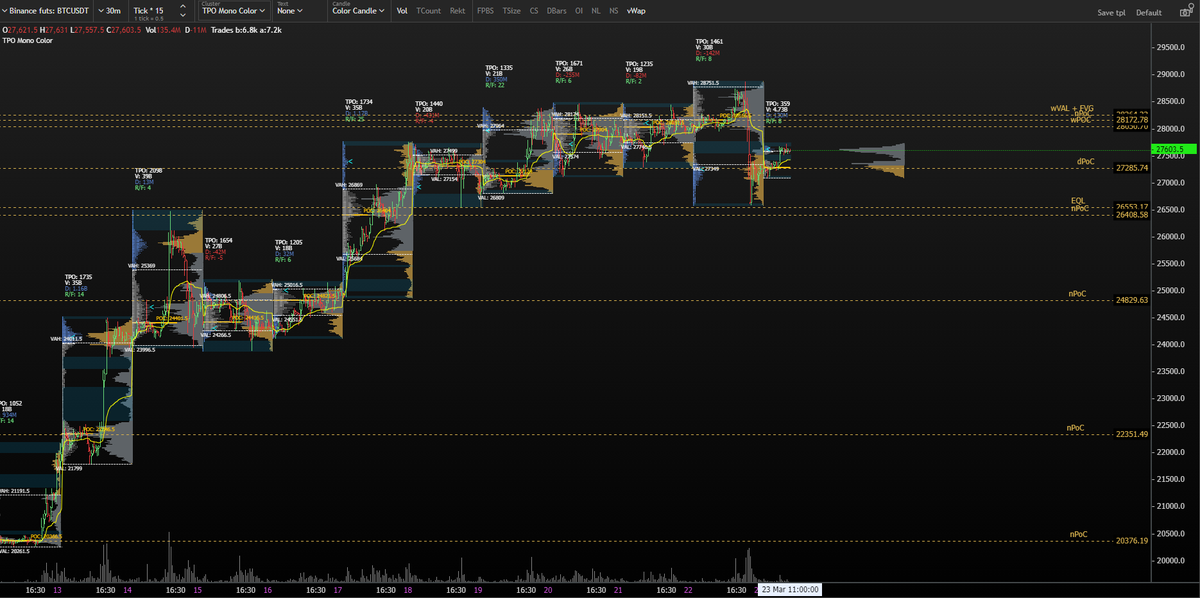Click the 28172.78 price axis label
1200x598 pixels.
tap(1132, 120)
